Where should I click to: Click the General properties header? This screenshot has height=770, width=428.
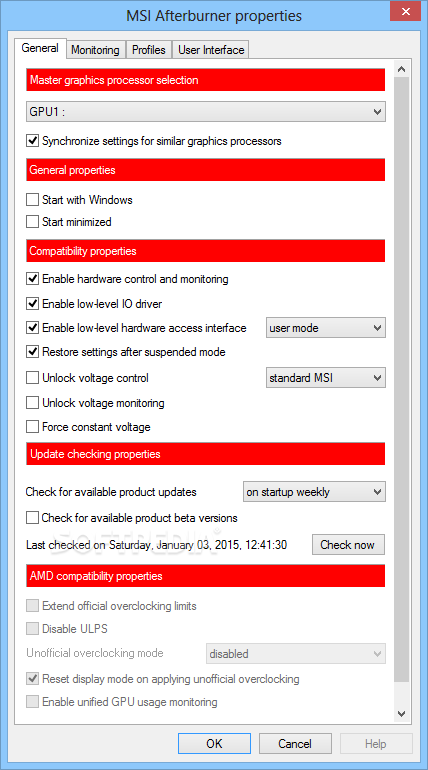click(x=206, y=170)
